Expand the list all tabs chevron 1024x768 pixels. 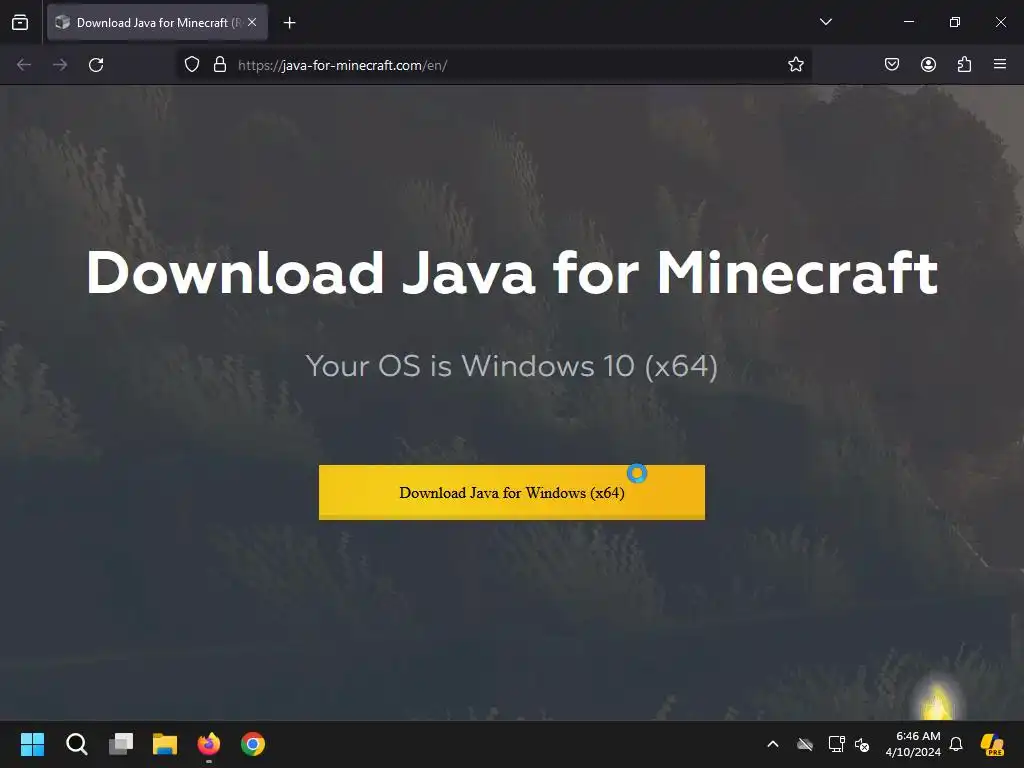[825, 22]
